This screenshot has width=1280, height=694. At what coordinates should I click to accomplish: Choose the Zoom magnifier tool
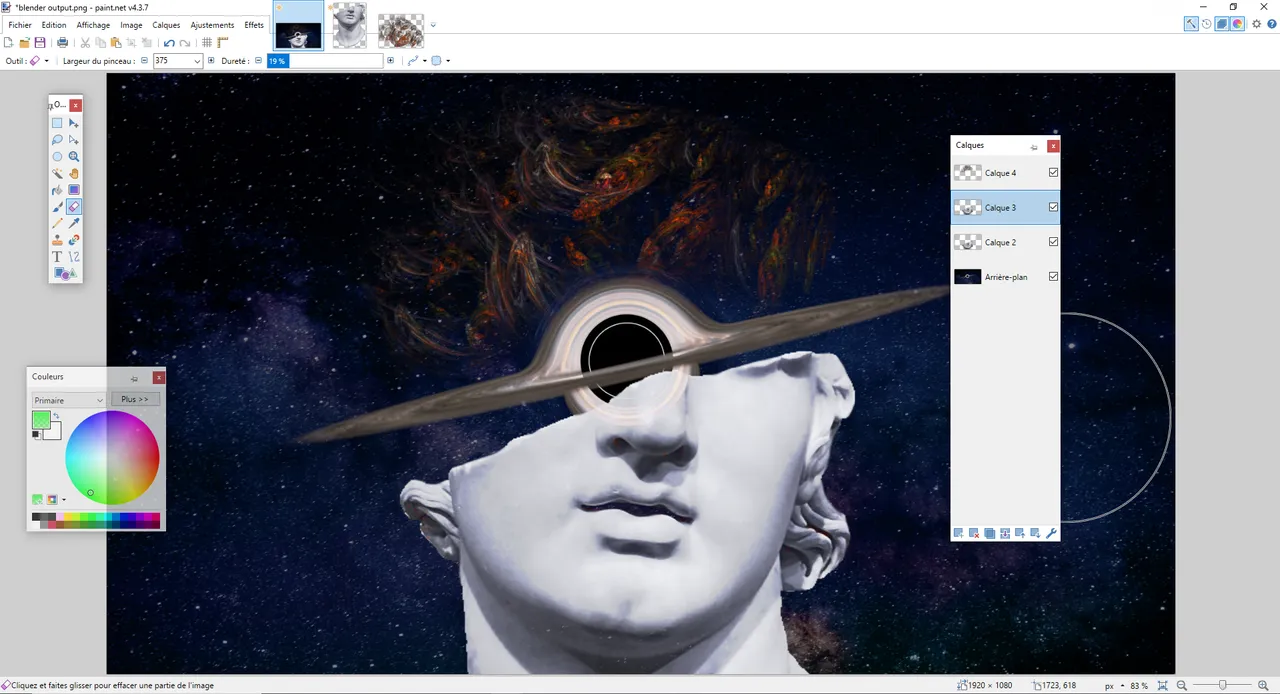point(74,157)
